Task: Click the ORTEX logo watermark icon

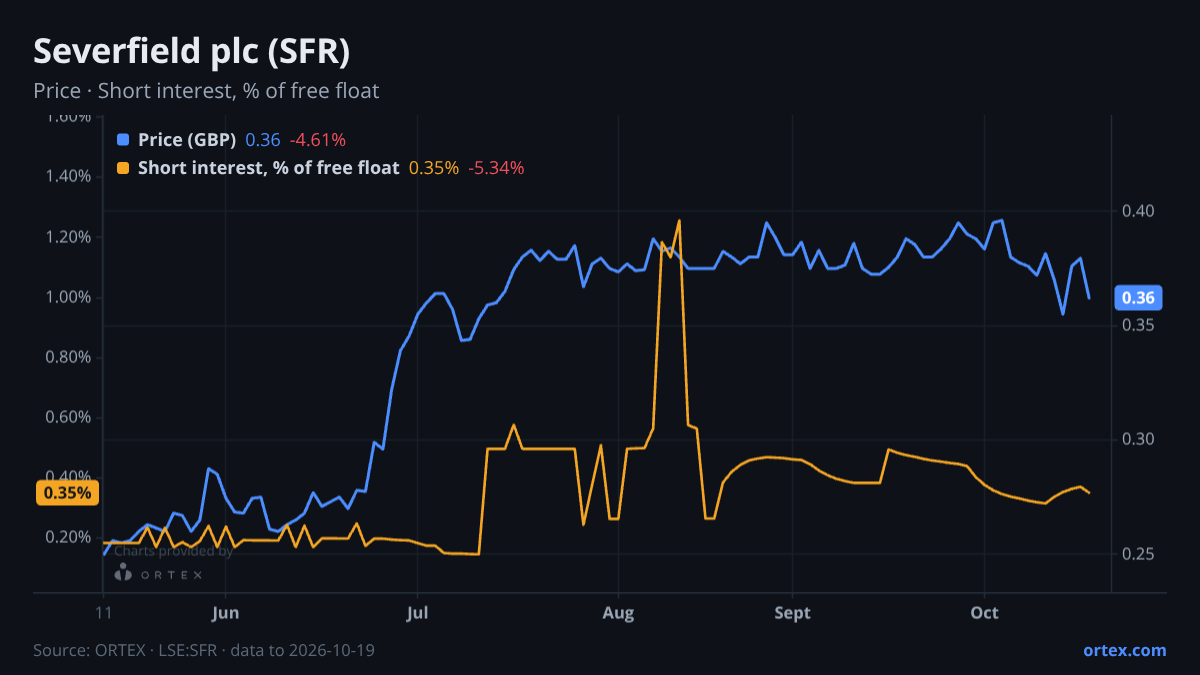Action: tap(123, 573)
